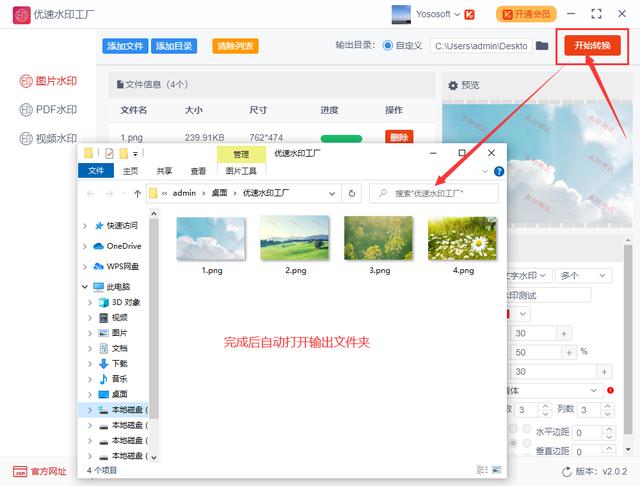Click the output folder browse icon

click(x=542, y=45)
